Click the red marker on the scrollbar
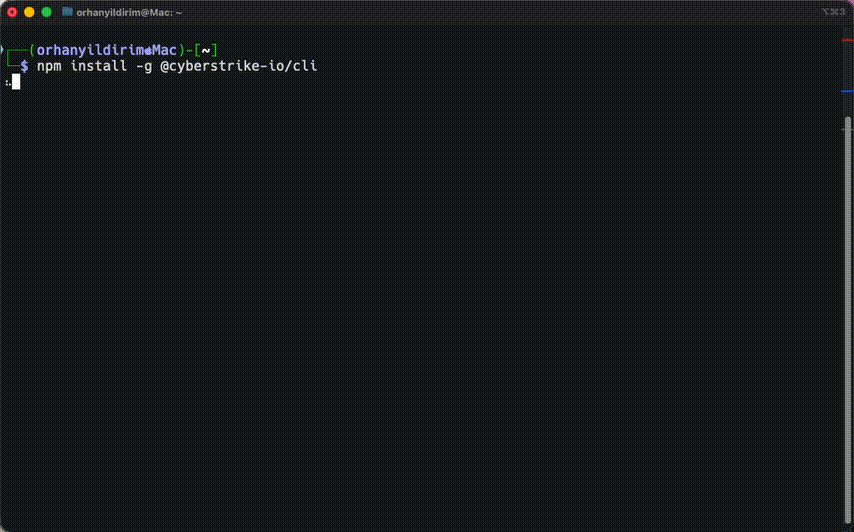854x532 pixels. pyautogui.click(x=847, y=41)
